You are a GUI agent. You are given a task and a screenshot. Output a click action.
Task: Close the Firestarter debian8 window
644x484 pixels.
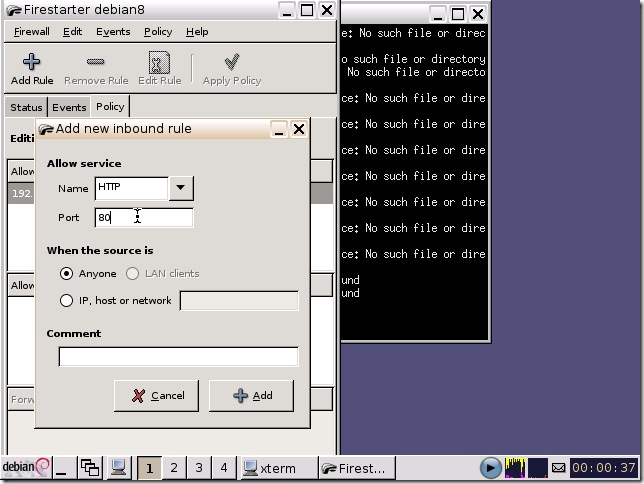pos(327,10)
